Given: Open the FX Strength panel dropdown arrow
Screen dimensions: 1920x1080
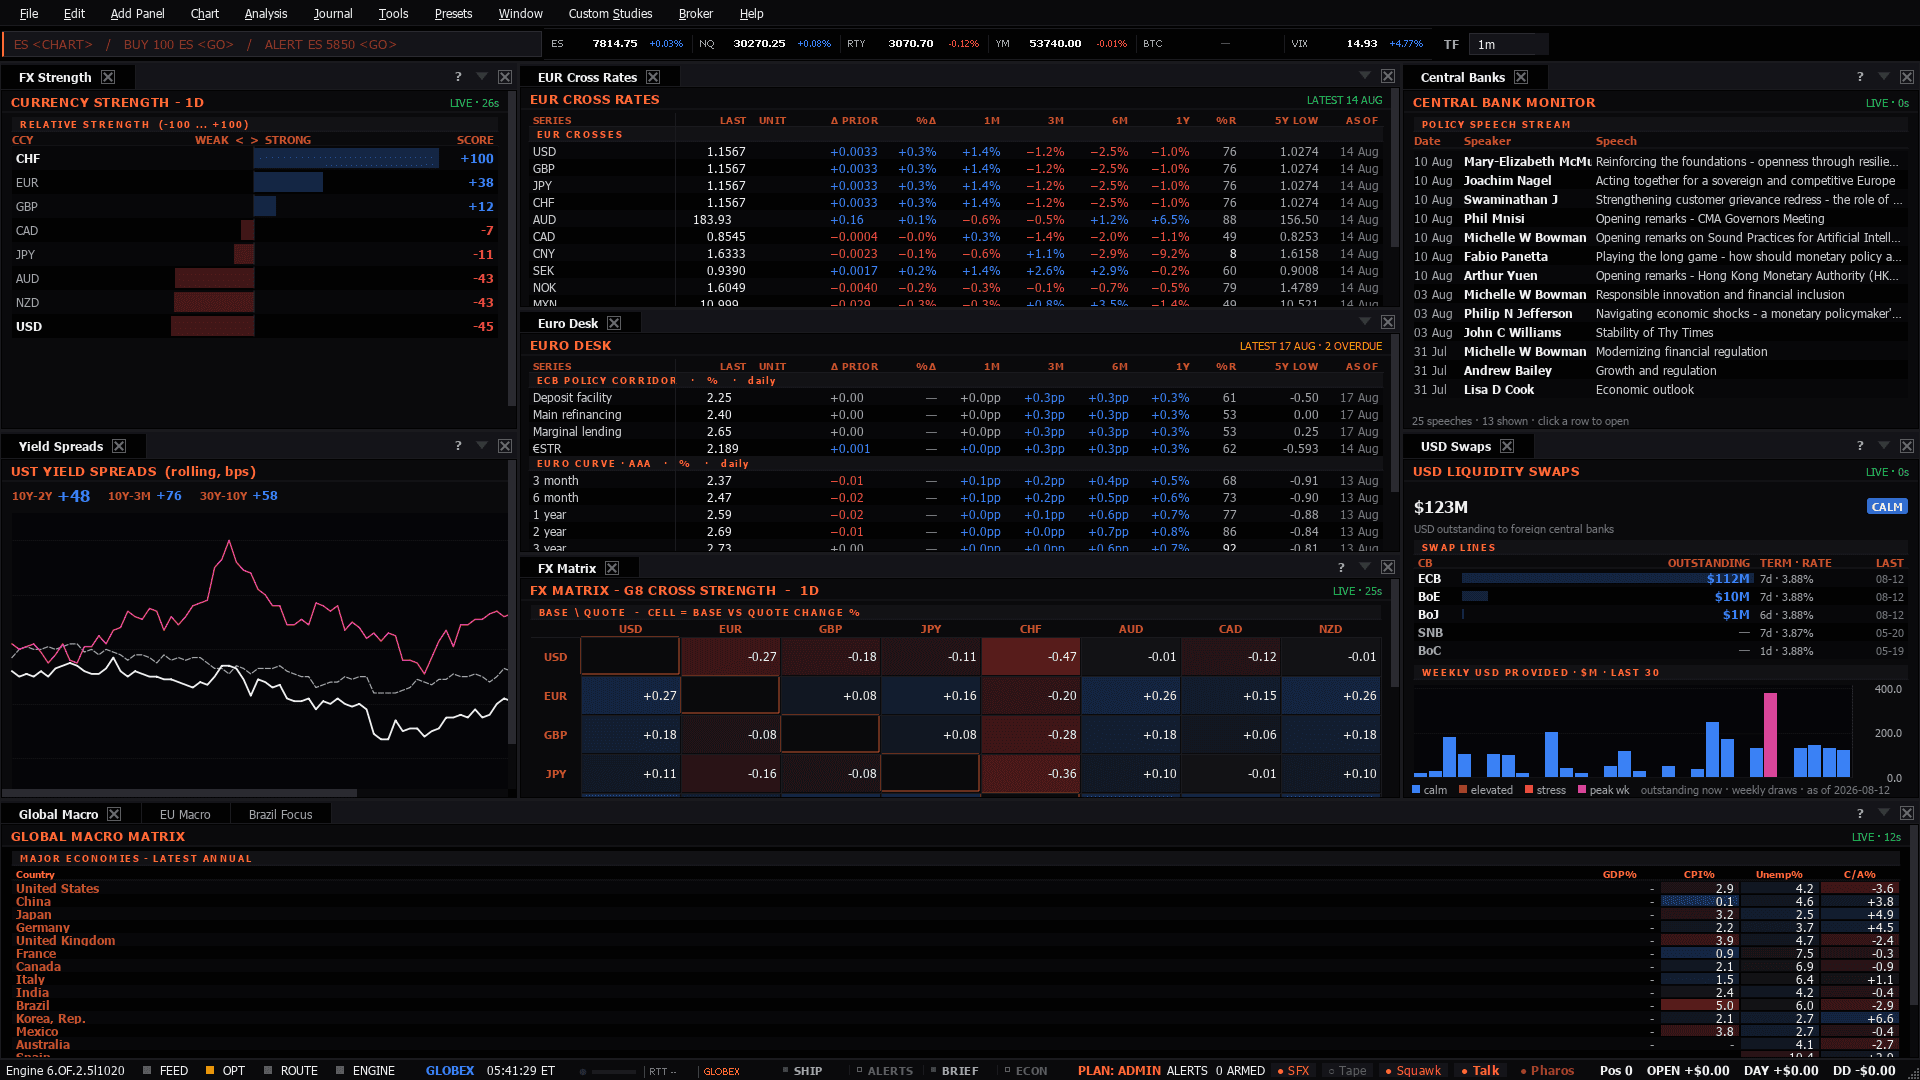Looking at the screenshot, I should 482,77.
